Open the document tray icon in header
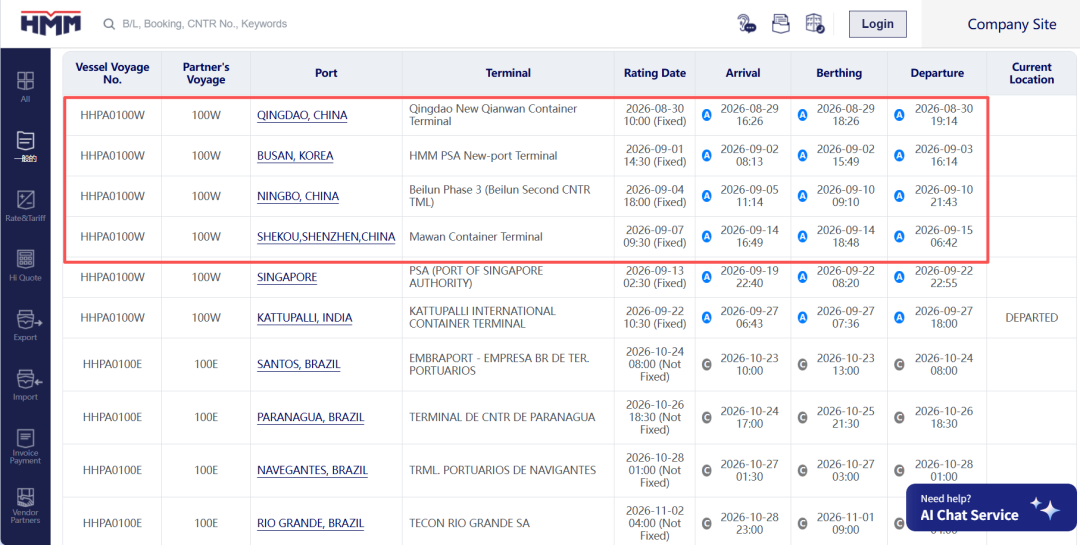 pyautogui.click(x=780, y=23)
